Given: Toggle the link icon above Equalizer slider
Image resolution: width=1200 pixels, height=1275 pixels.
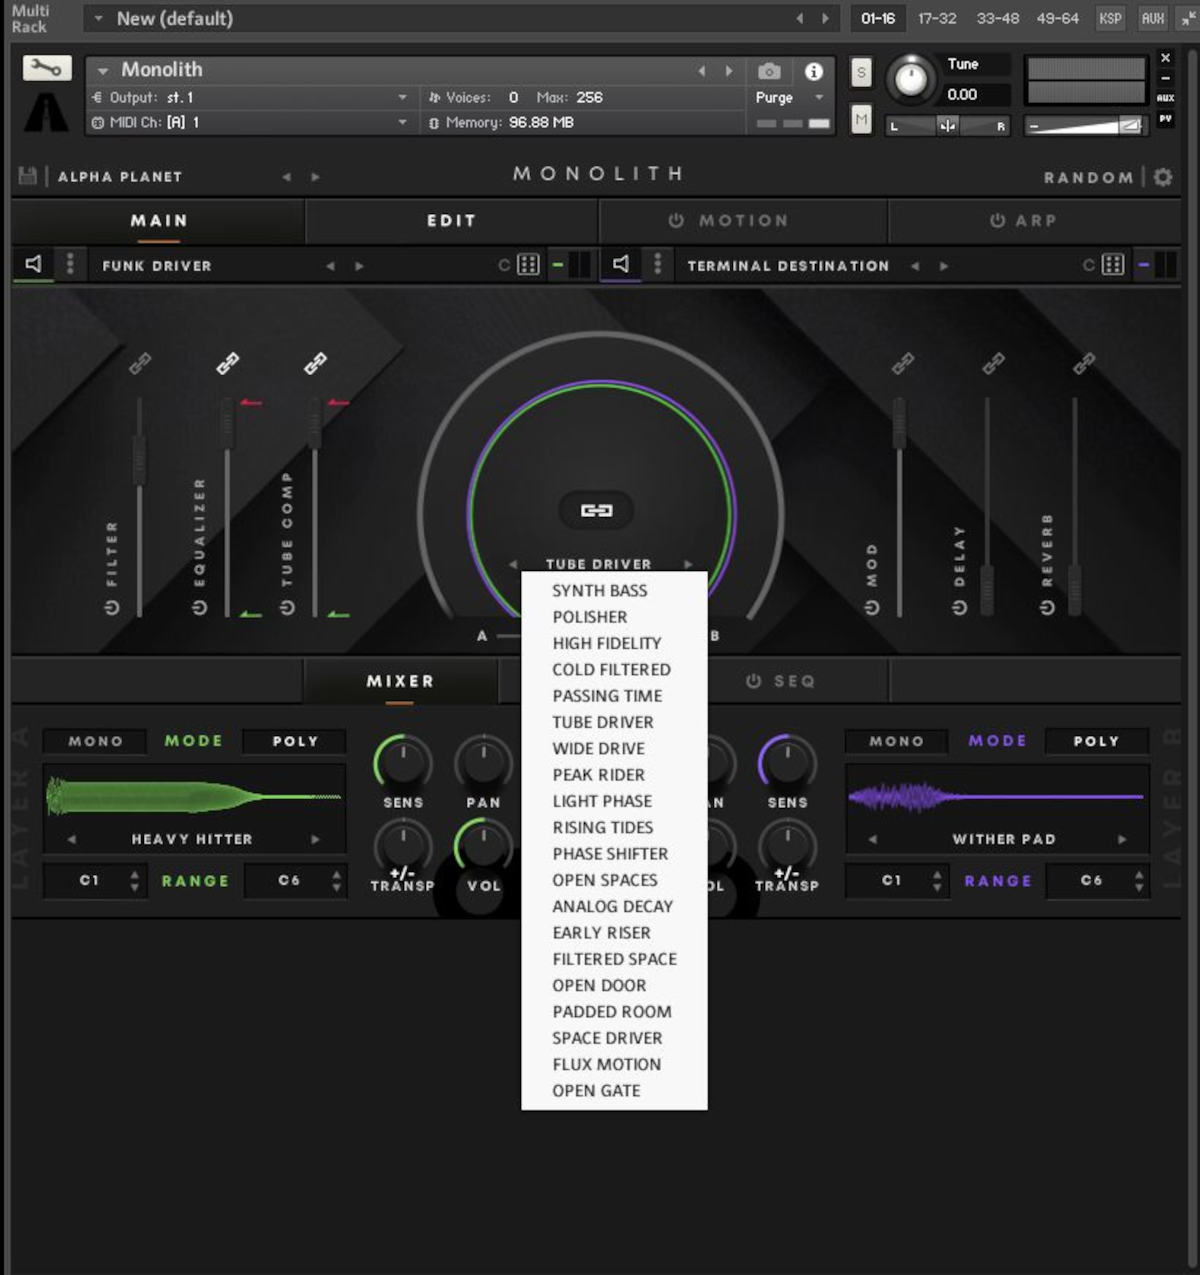Looking at the screenshot, I should 228,363.
